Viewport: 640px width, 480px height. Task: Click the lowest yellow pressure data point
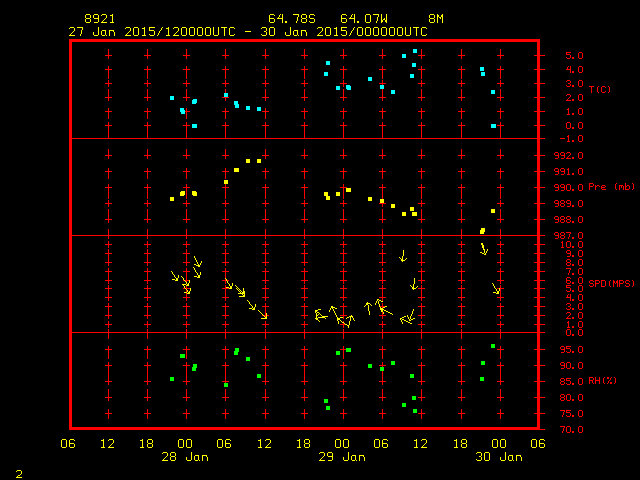482,231
